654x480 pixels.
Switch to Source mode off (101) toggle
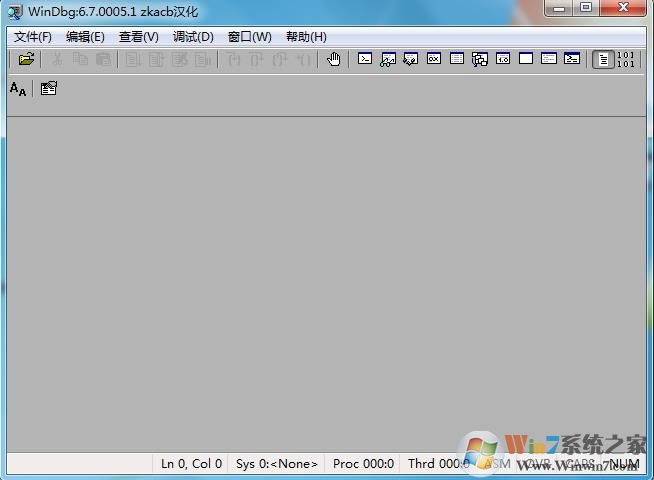[x=625, y=59]
